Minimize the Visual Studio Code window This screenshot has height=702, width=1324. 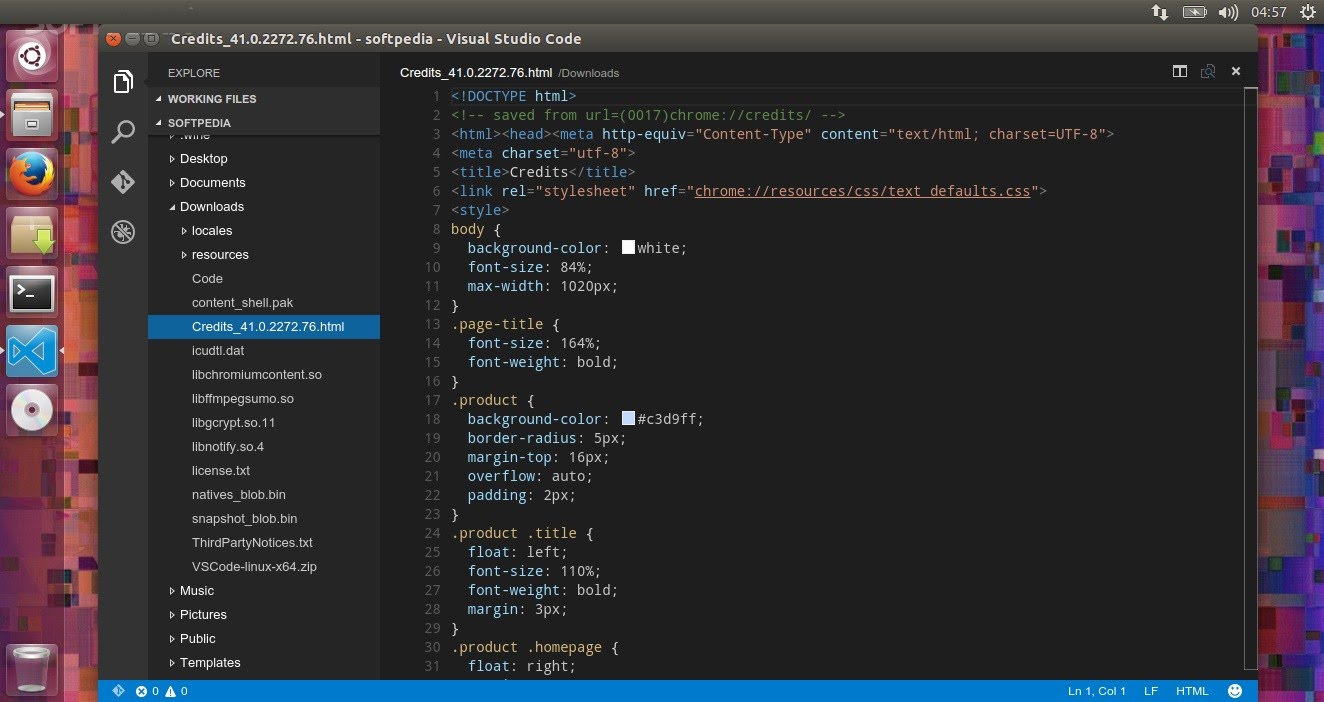click(x=132, y=39)
